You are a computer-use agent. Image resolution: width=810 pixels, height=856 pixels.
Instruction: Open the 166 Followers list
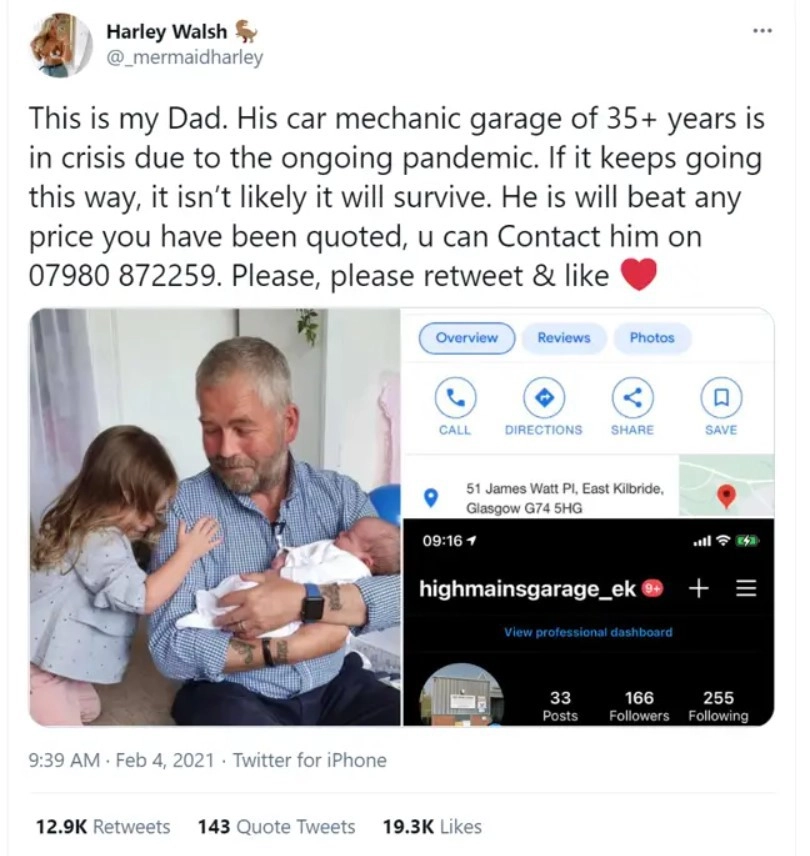[639, 706]
